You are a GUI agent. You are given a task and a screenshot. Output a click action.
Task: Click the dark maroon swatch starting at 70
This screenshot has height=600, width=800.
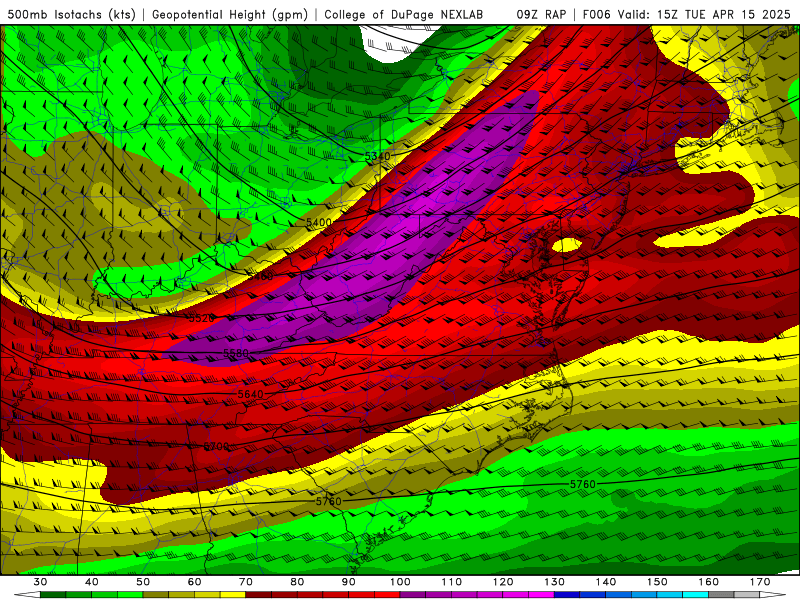(259, 595)
